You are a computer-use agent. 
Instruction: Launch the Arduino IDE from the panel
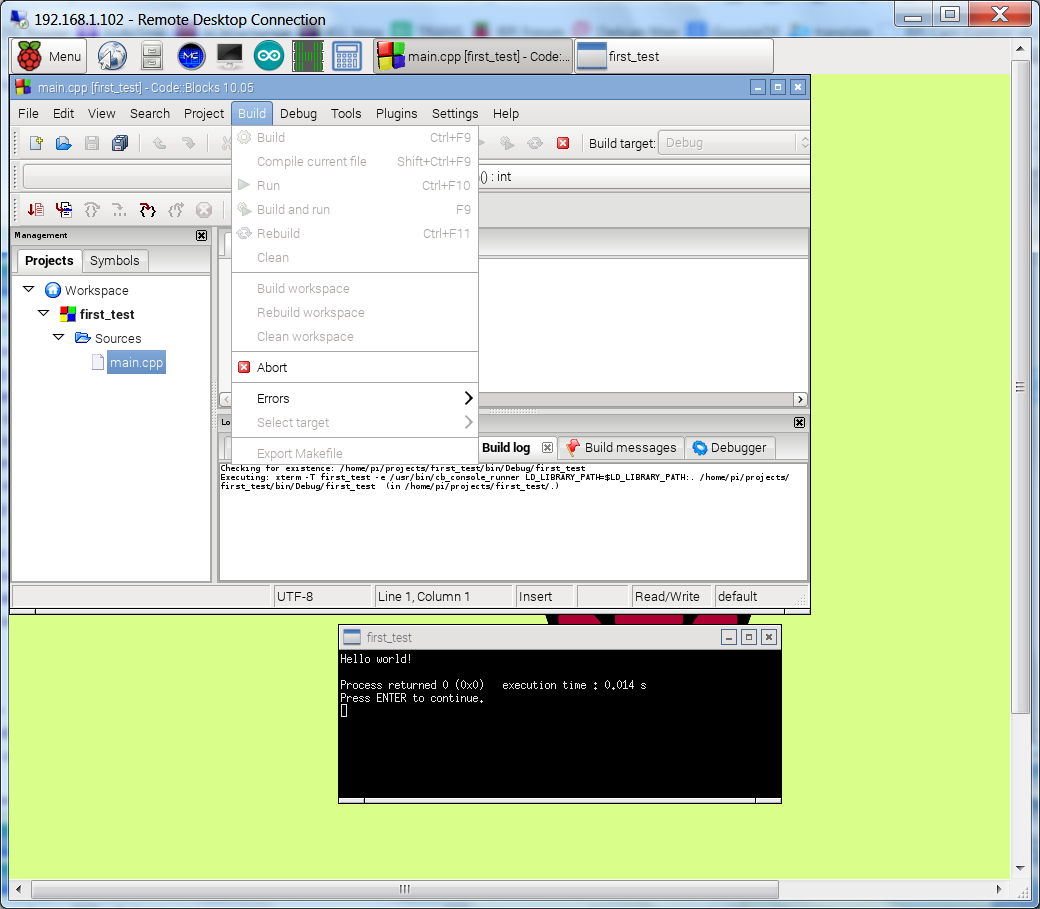(x=268, y=56)
